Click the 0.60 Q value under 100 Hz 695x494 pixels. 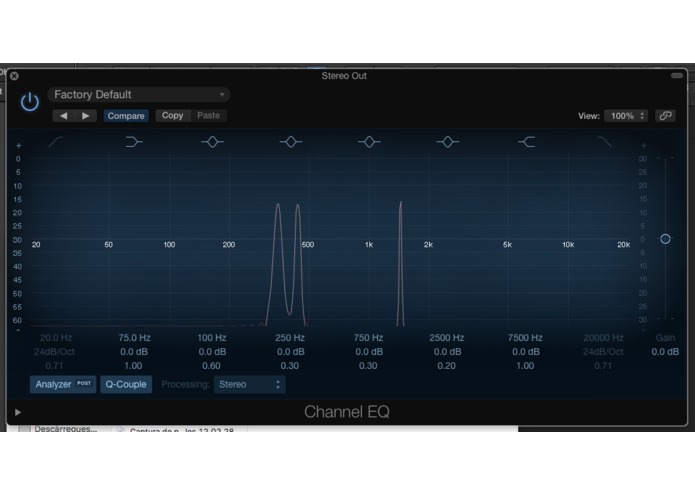[x=211, y=366]
